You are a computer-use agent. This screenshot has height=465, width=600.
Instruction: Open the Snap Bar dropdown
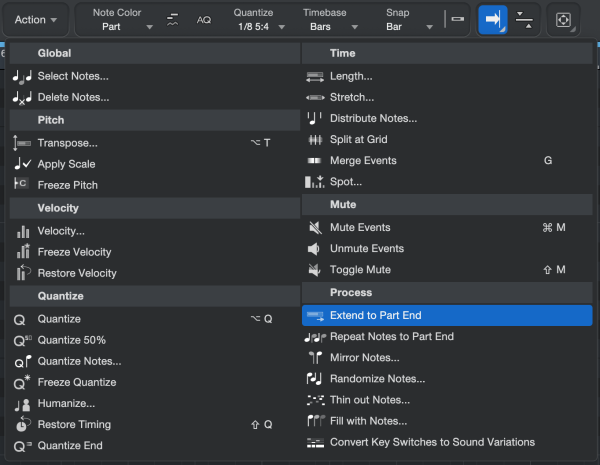click(x=408, y=20)
